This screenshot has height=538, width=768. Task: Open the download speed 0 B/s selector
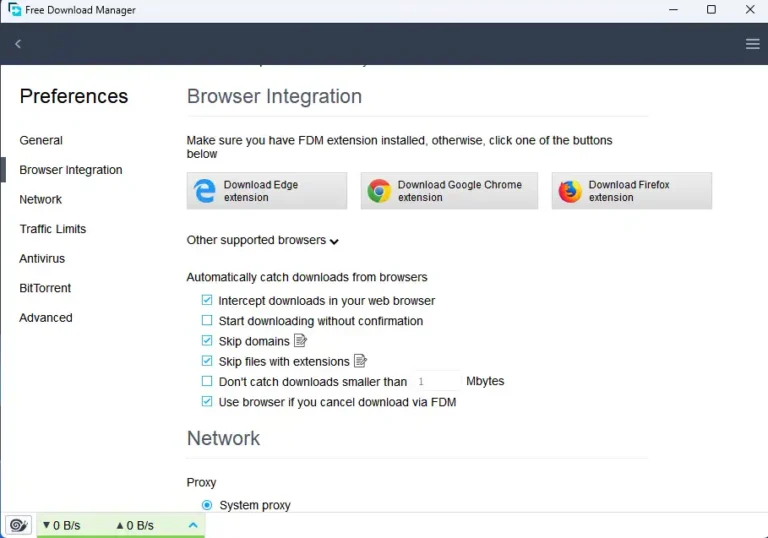point(62,525)
